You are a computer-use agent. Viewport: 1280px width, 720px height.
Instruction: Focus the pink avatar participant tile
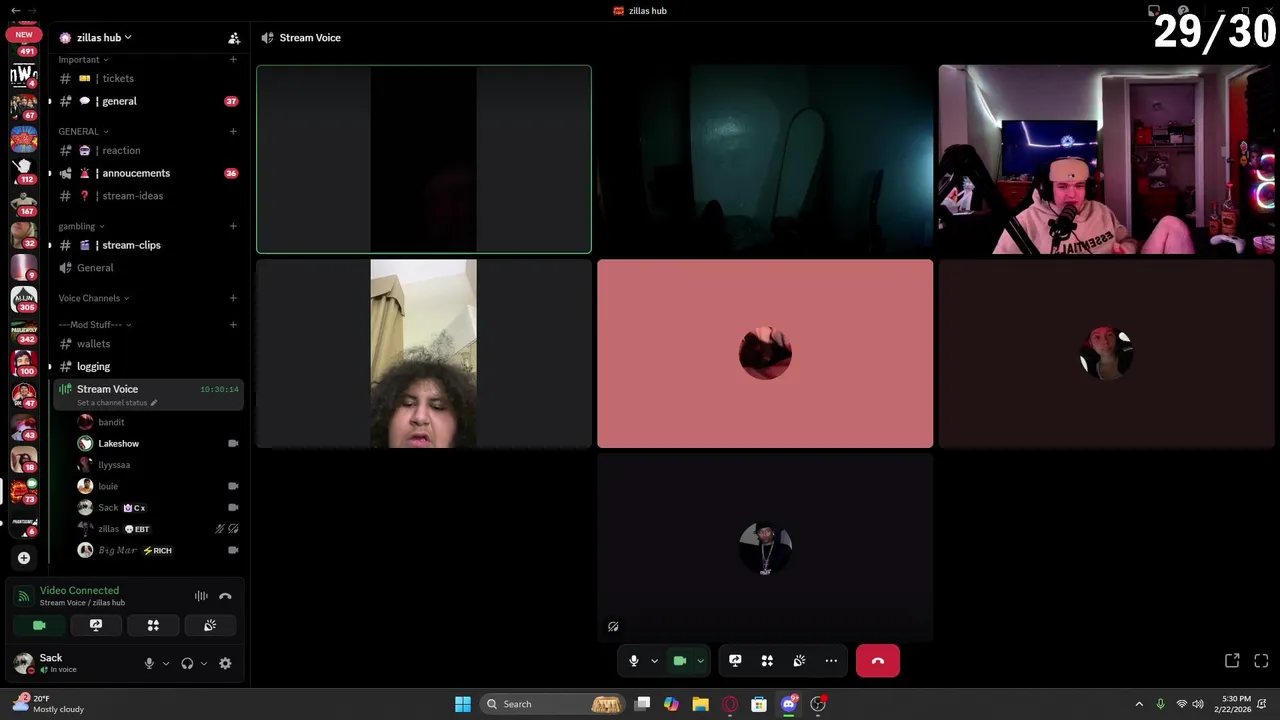pyautogui.click(x=765, y=353)
